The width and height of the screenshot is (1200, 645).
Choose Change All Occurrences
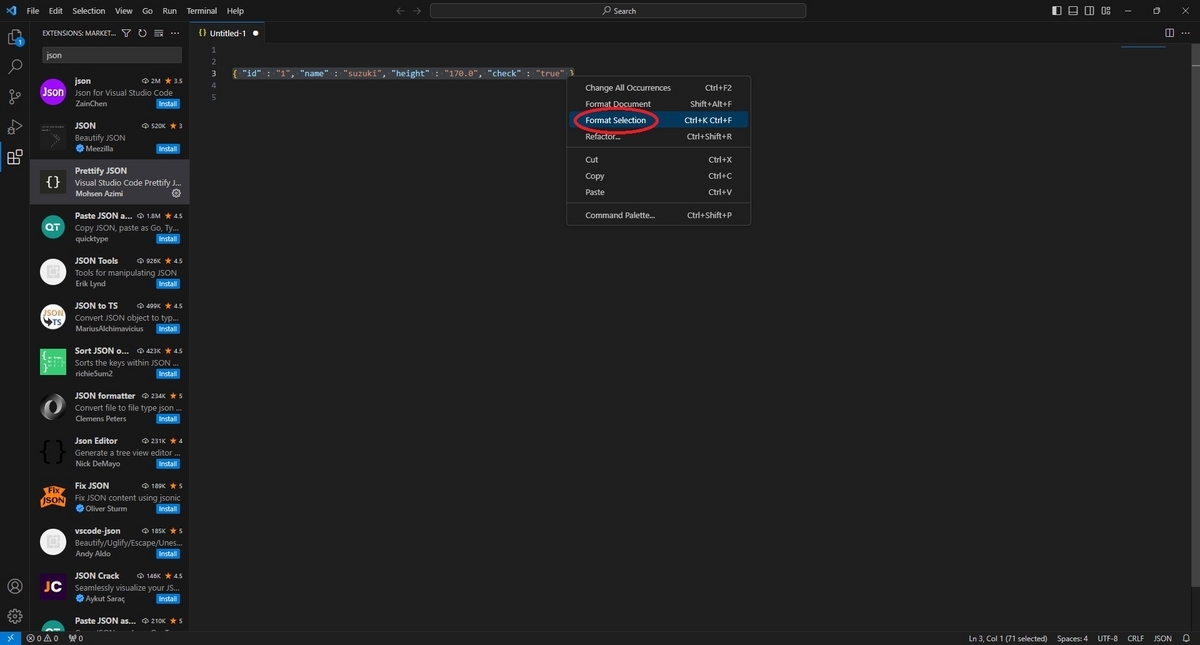point(658,88)
